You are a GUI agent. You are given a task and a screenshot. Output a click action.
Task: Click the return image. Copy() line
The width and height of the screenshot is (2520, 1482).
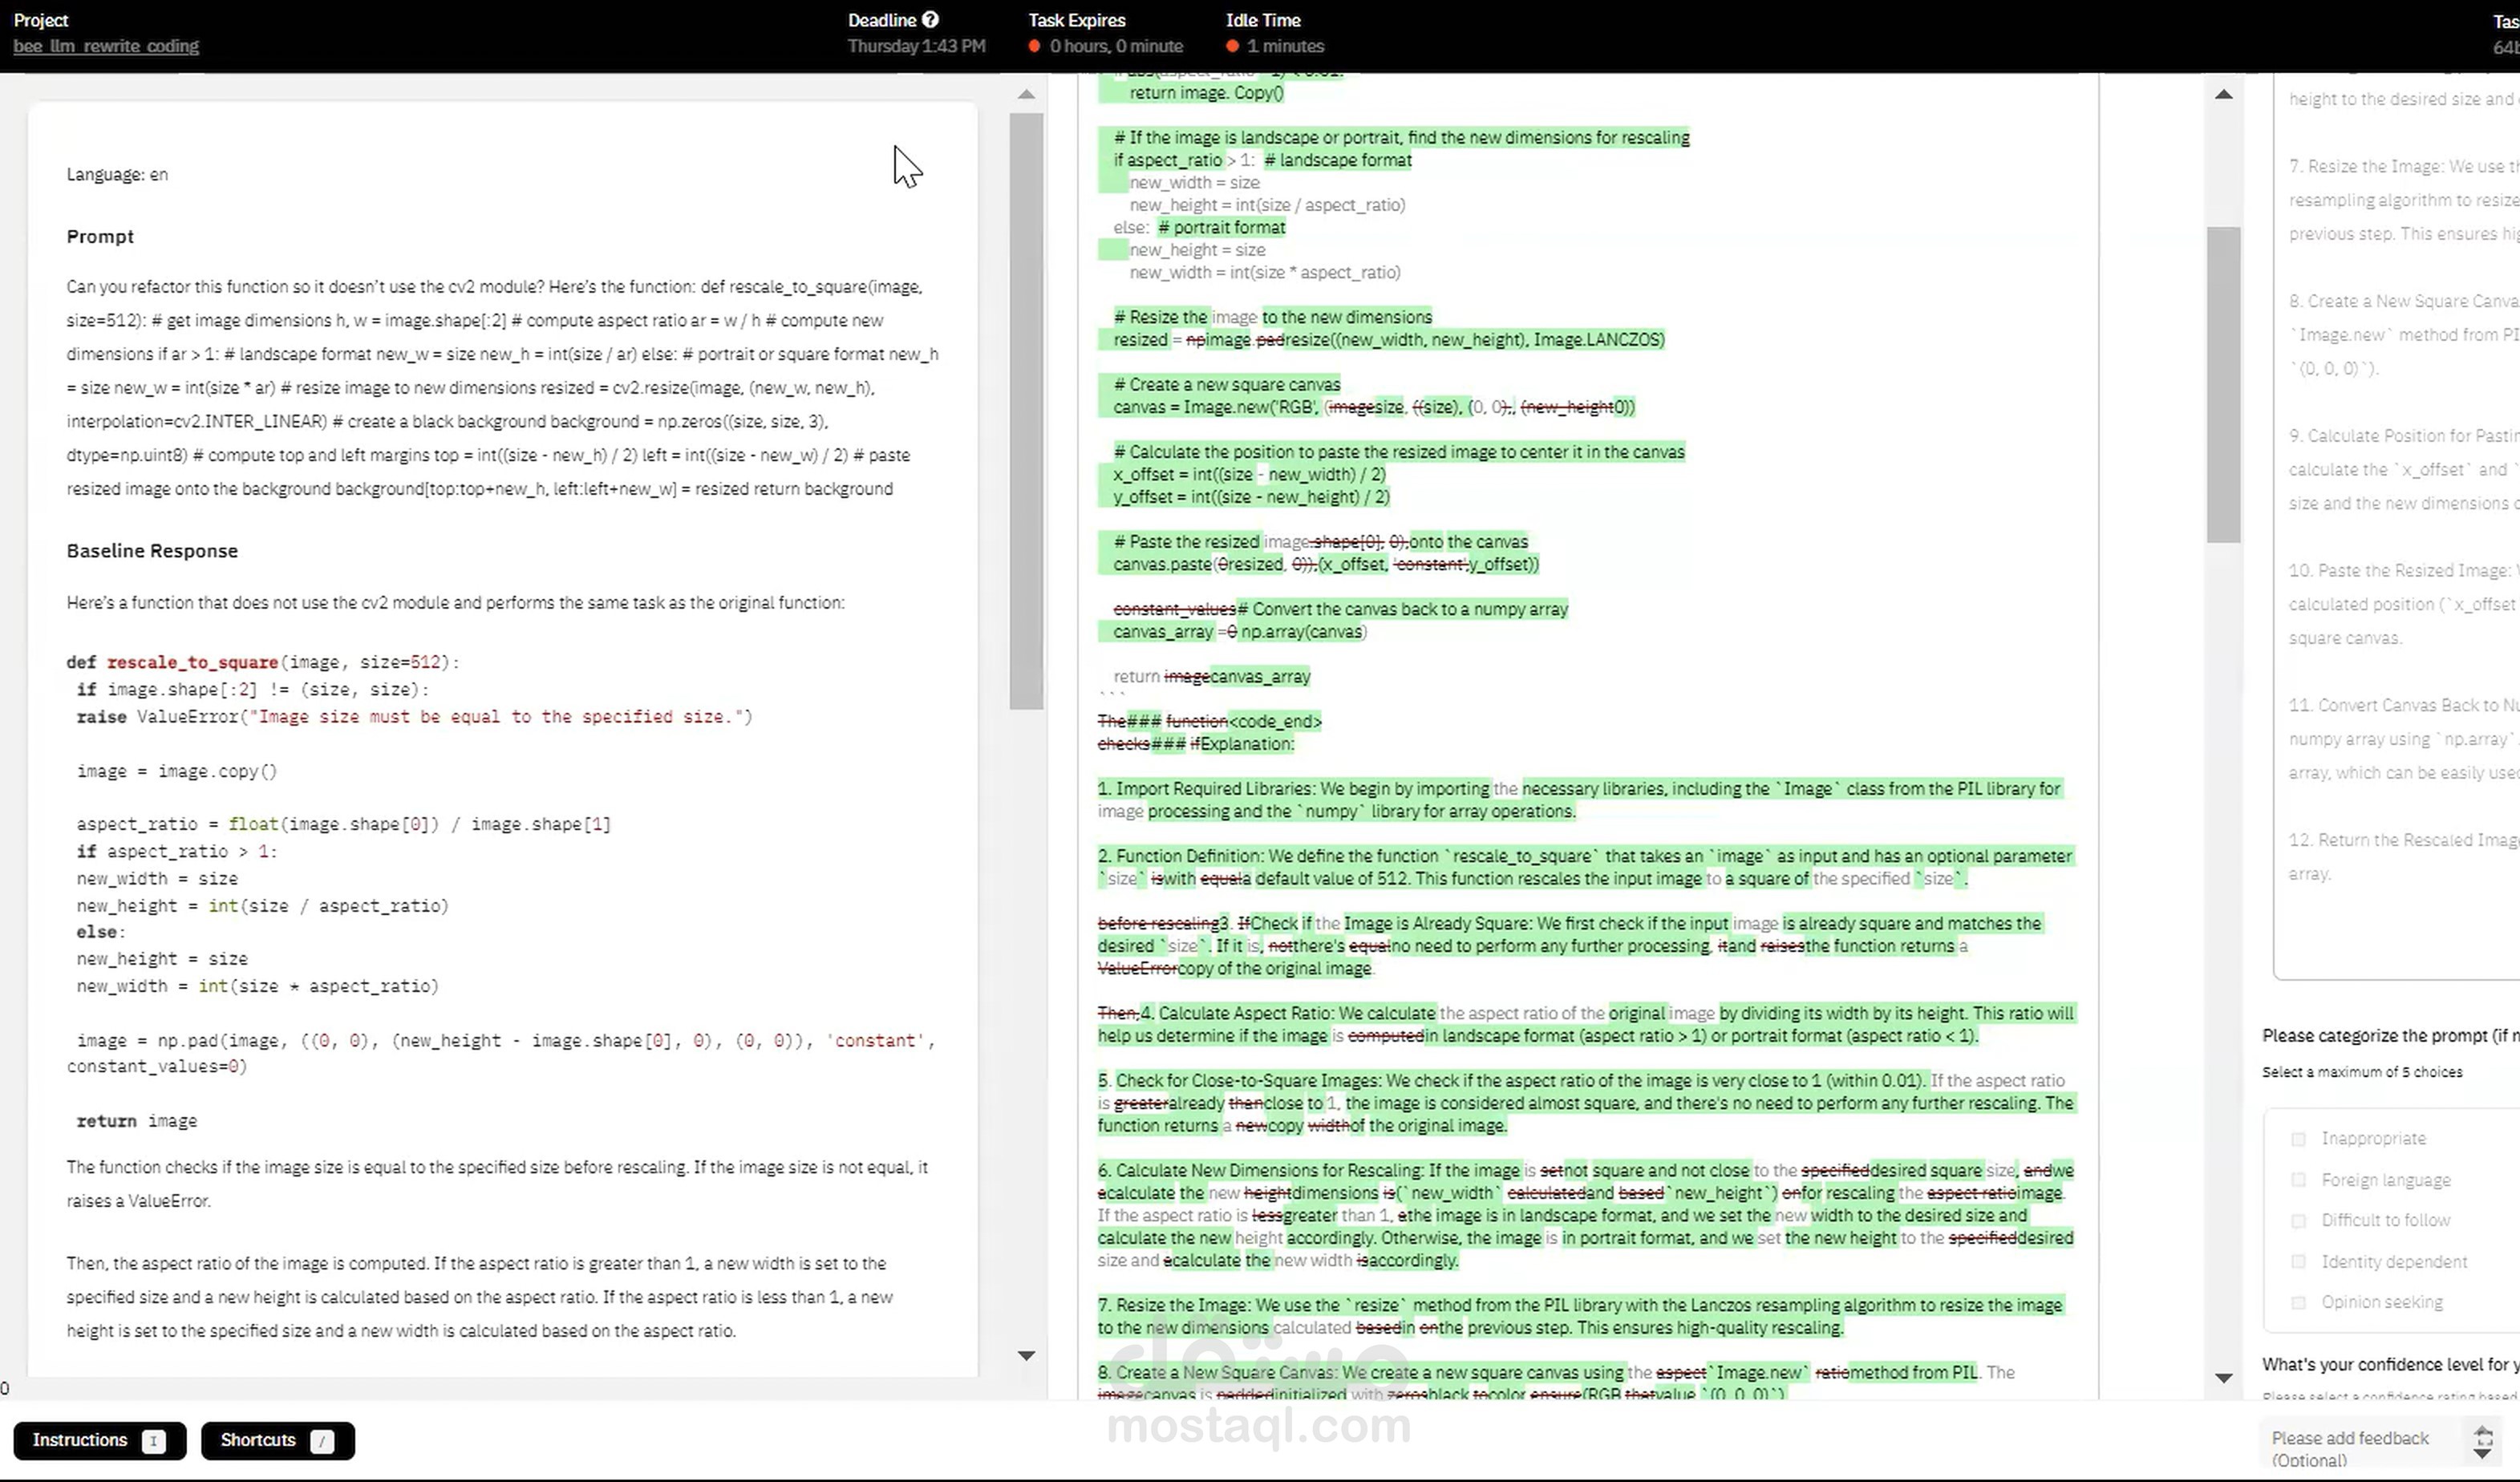1206,93
